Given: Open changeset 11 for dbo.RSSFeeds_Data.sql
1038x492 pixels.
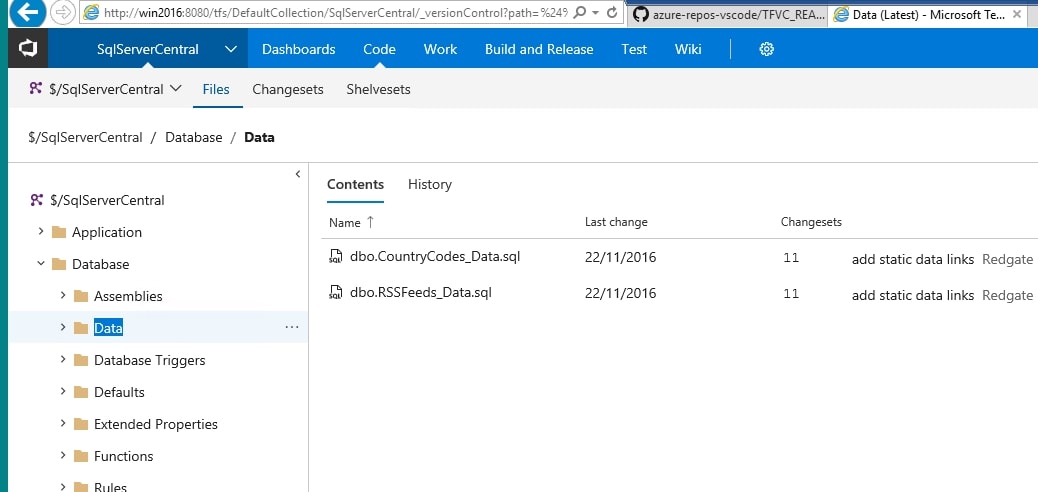Looking at the screenshot, I should 791,293.
